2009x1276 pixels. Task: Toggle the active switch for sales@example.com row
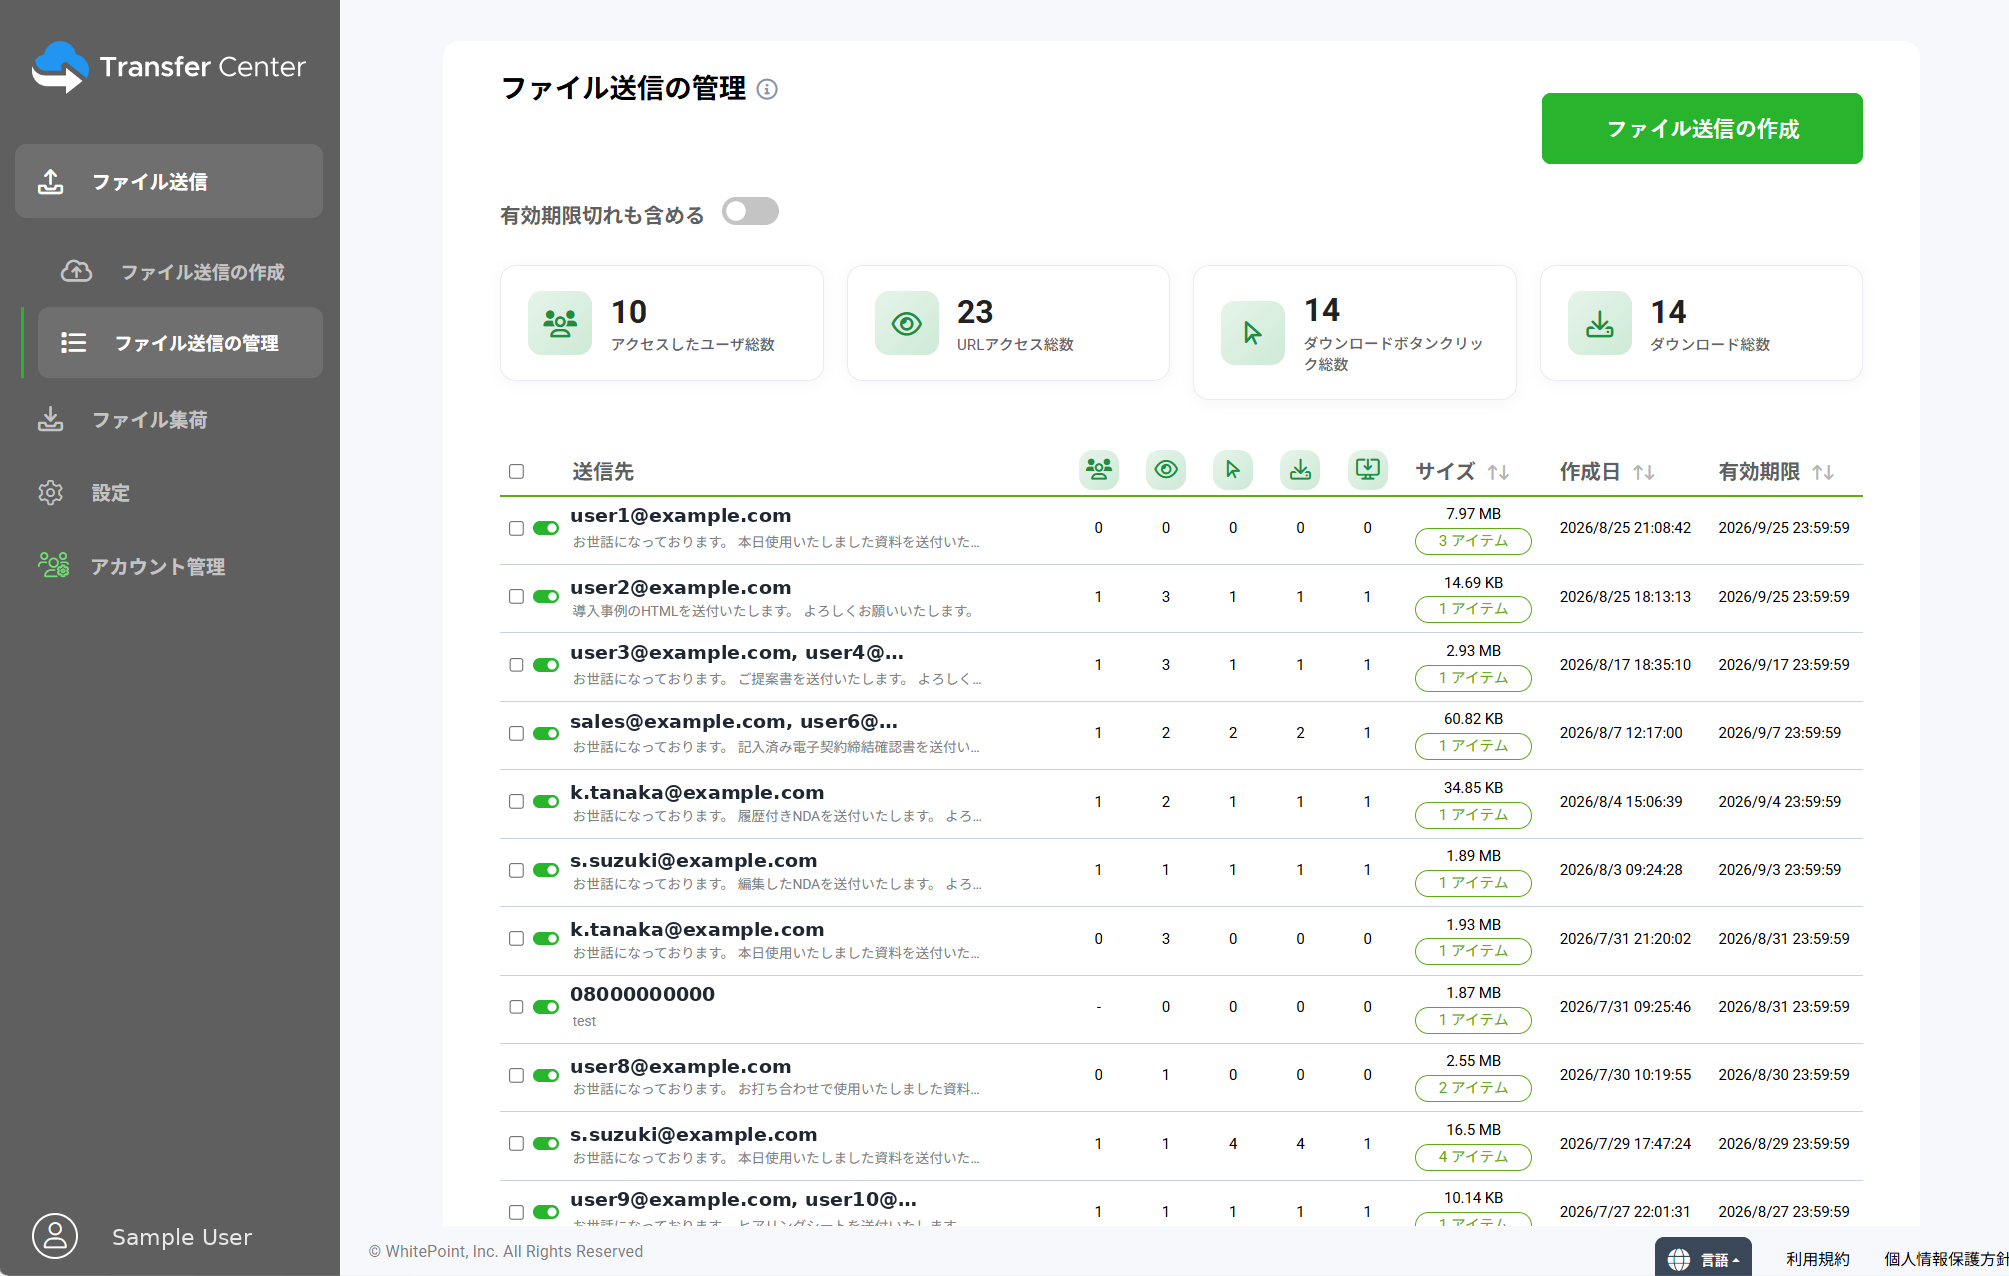546,733
